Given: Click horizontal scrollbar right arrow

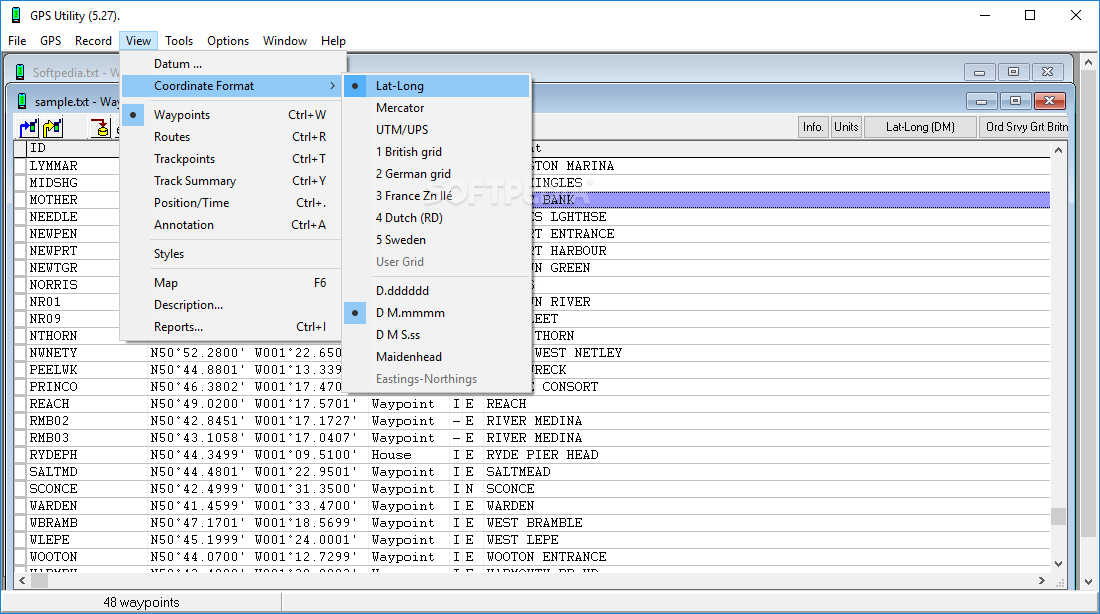Looking at the screenshot, I should (1042, 580).
